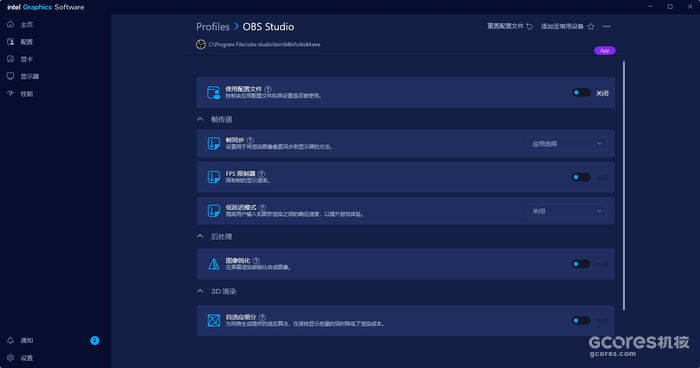700x368 pixels.
Task: Click the 低延迟模式 row icon
Action: tap(213, 210)
